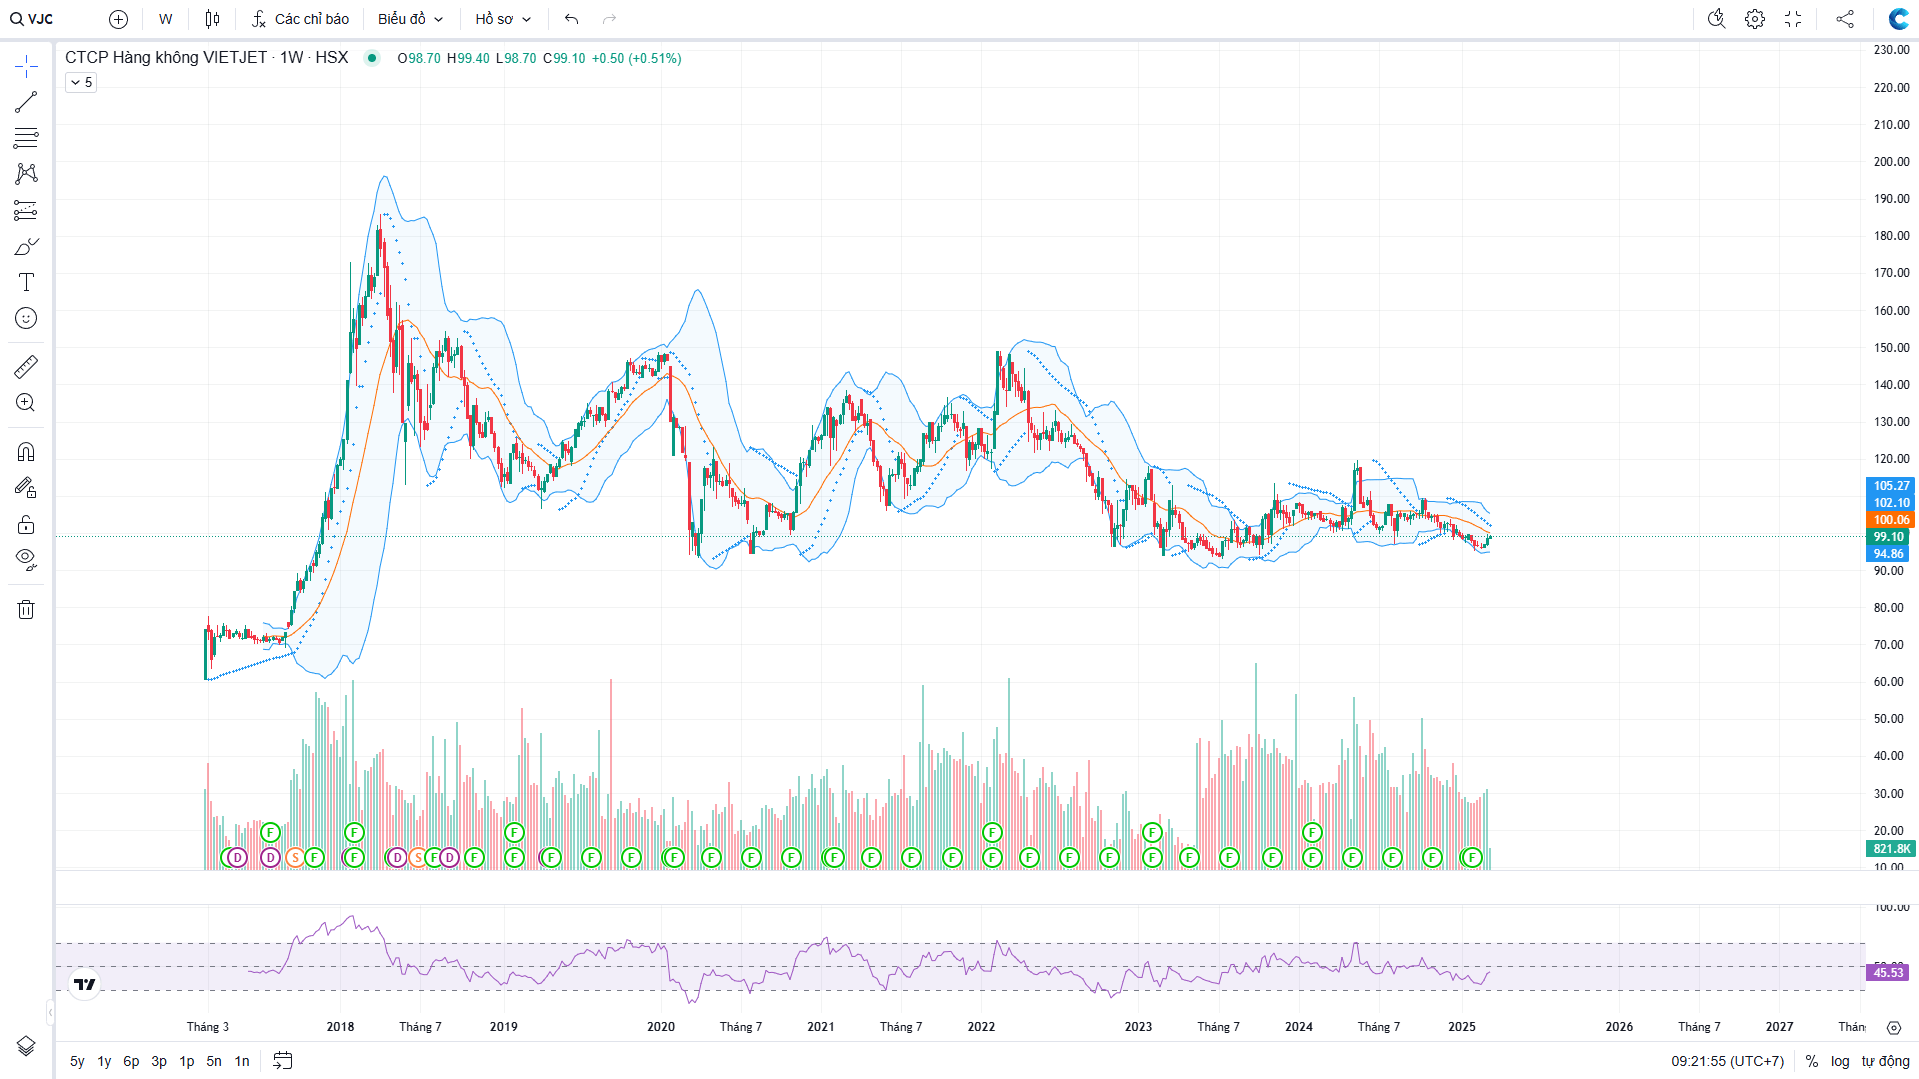Select the ruler measure tool
The width and height of the screenshot is (1919, 1079).
(x=26, y=367)
